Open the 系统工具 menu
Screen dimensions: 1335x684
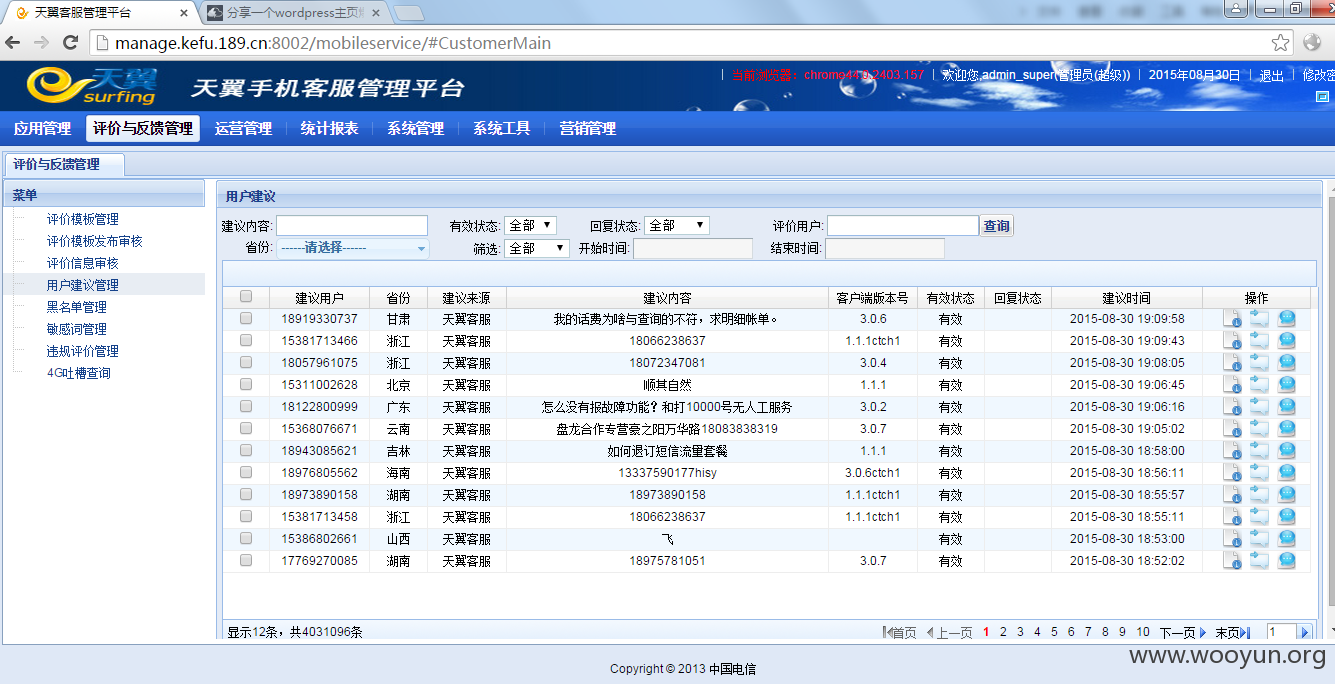pyautogui.click(x=501, y=128)
